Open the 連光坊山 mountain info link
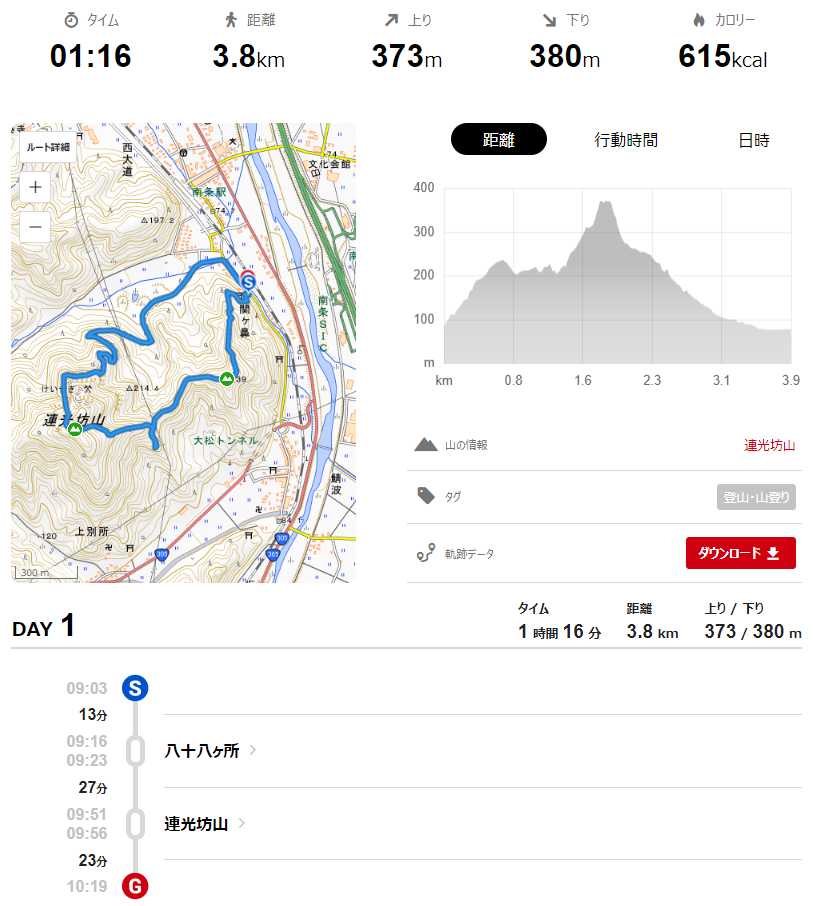 (769, 445)
